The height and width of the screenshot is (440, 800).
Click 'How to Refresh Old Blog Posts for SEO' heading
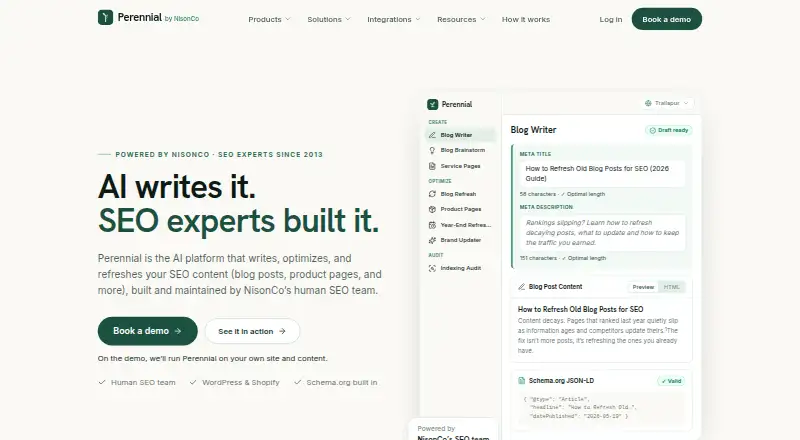click(x=581, y=309)
